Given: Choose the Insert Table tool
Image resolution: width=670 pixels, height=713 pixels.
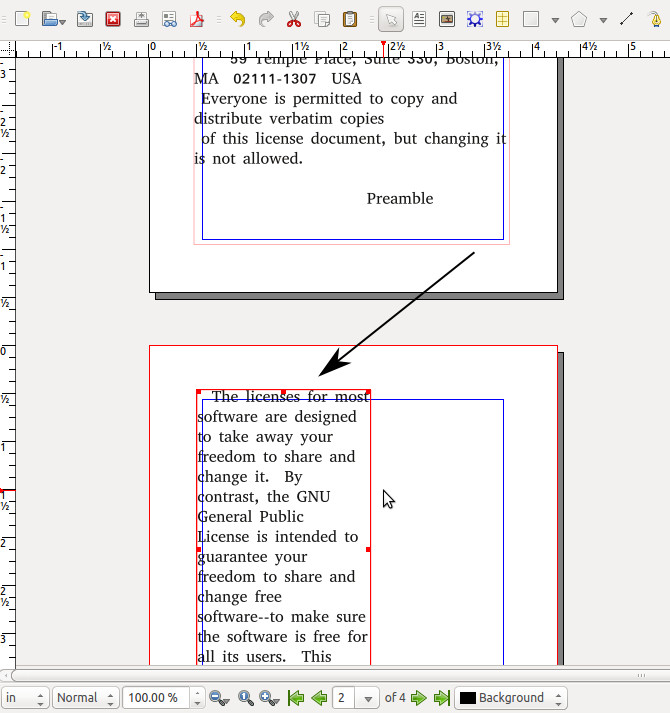Looking at the screenshot, I should (x=503, y=19).
